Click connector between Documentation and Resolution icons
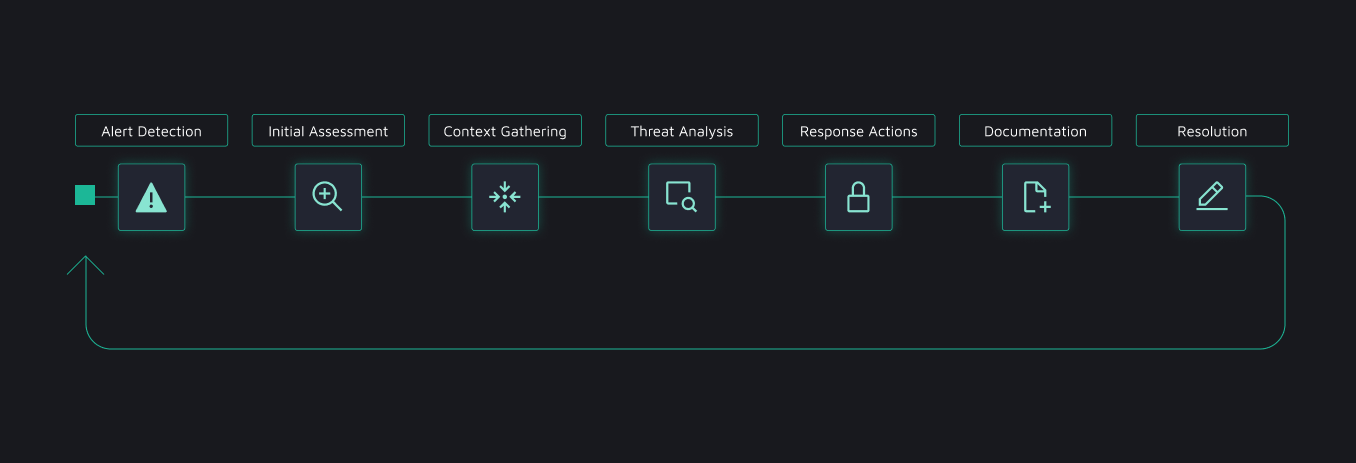This screenshot has height=463, width=1356. (x=1123, y=197)
